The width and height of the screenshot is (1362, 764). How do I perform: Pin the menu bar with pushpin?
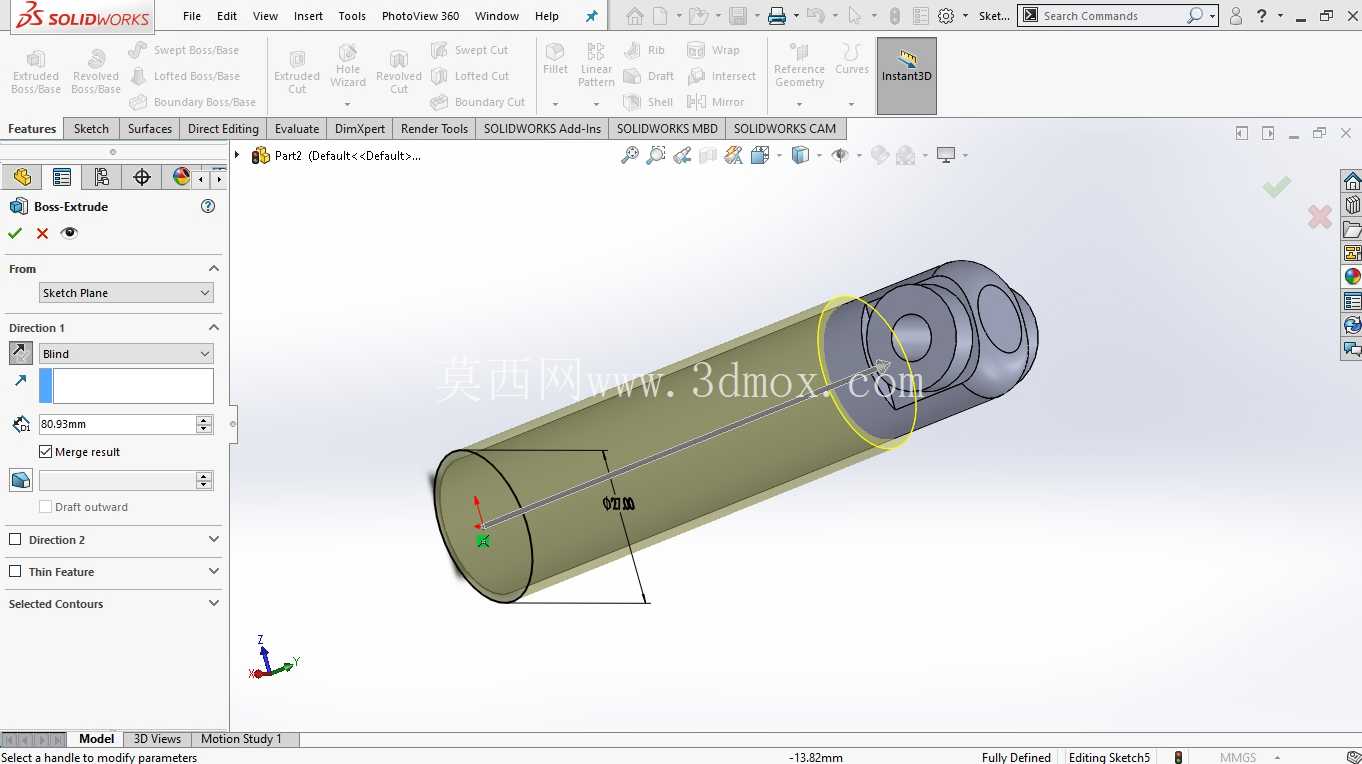(591, 16)
